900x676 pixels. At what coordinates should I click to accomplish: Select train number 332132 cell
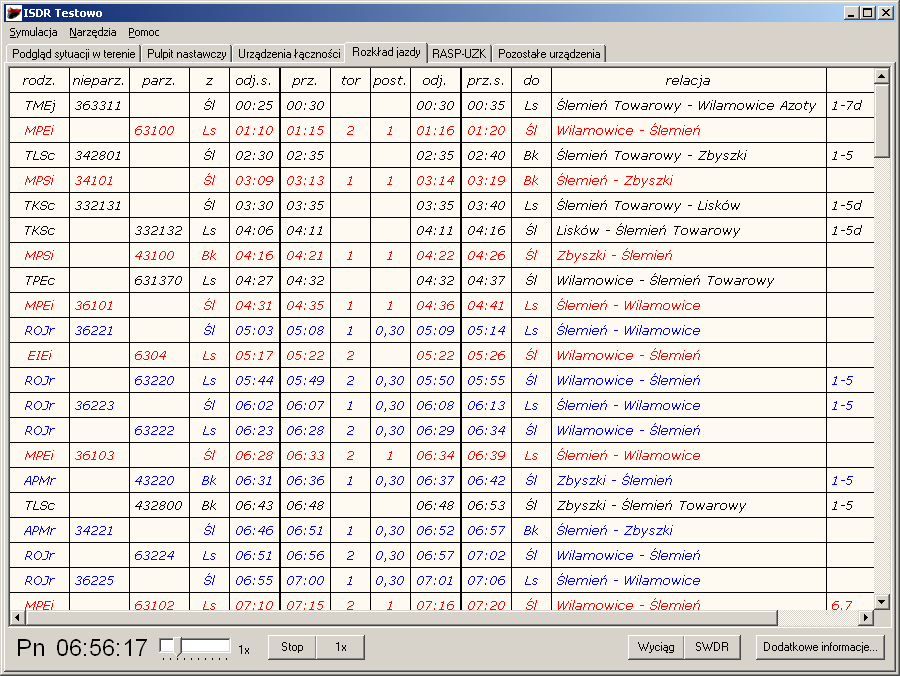159,230
